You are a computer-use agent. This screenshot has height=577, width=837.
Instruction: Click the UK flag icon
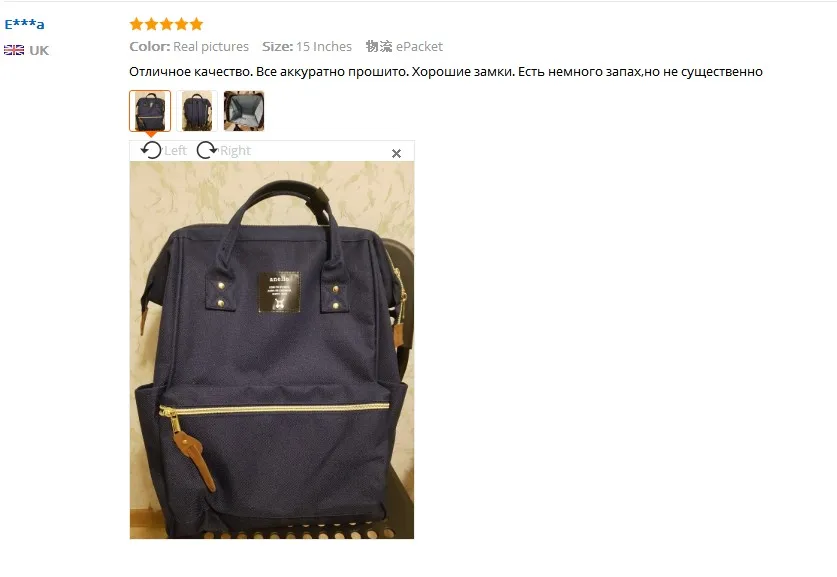[14, 50]
